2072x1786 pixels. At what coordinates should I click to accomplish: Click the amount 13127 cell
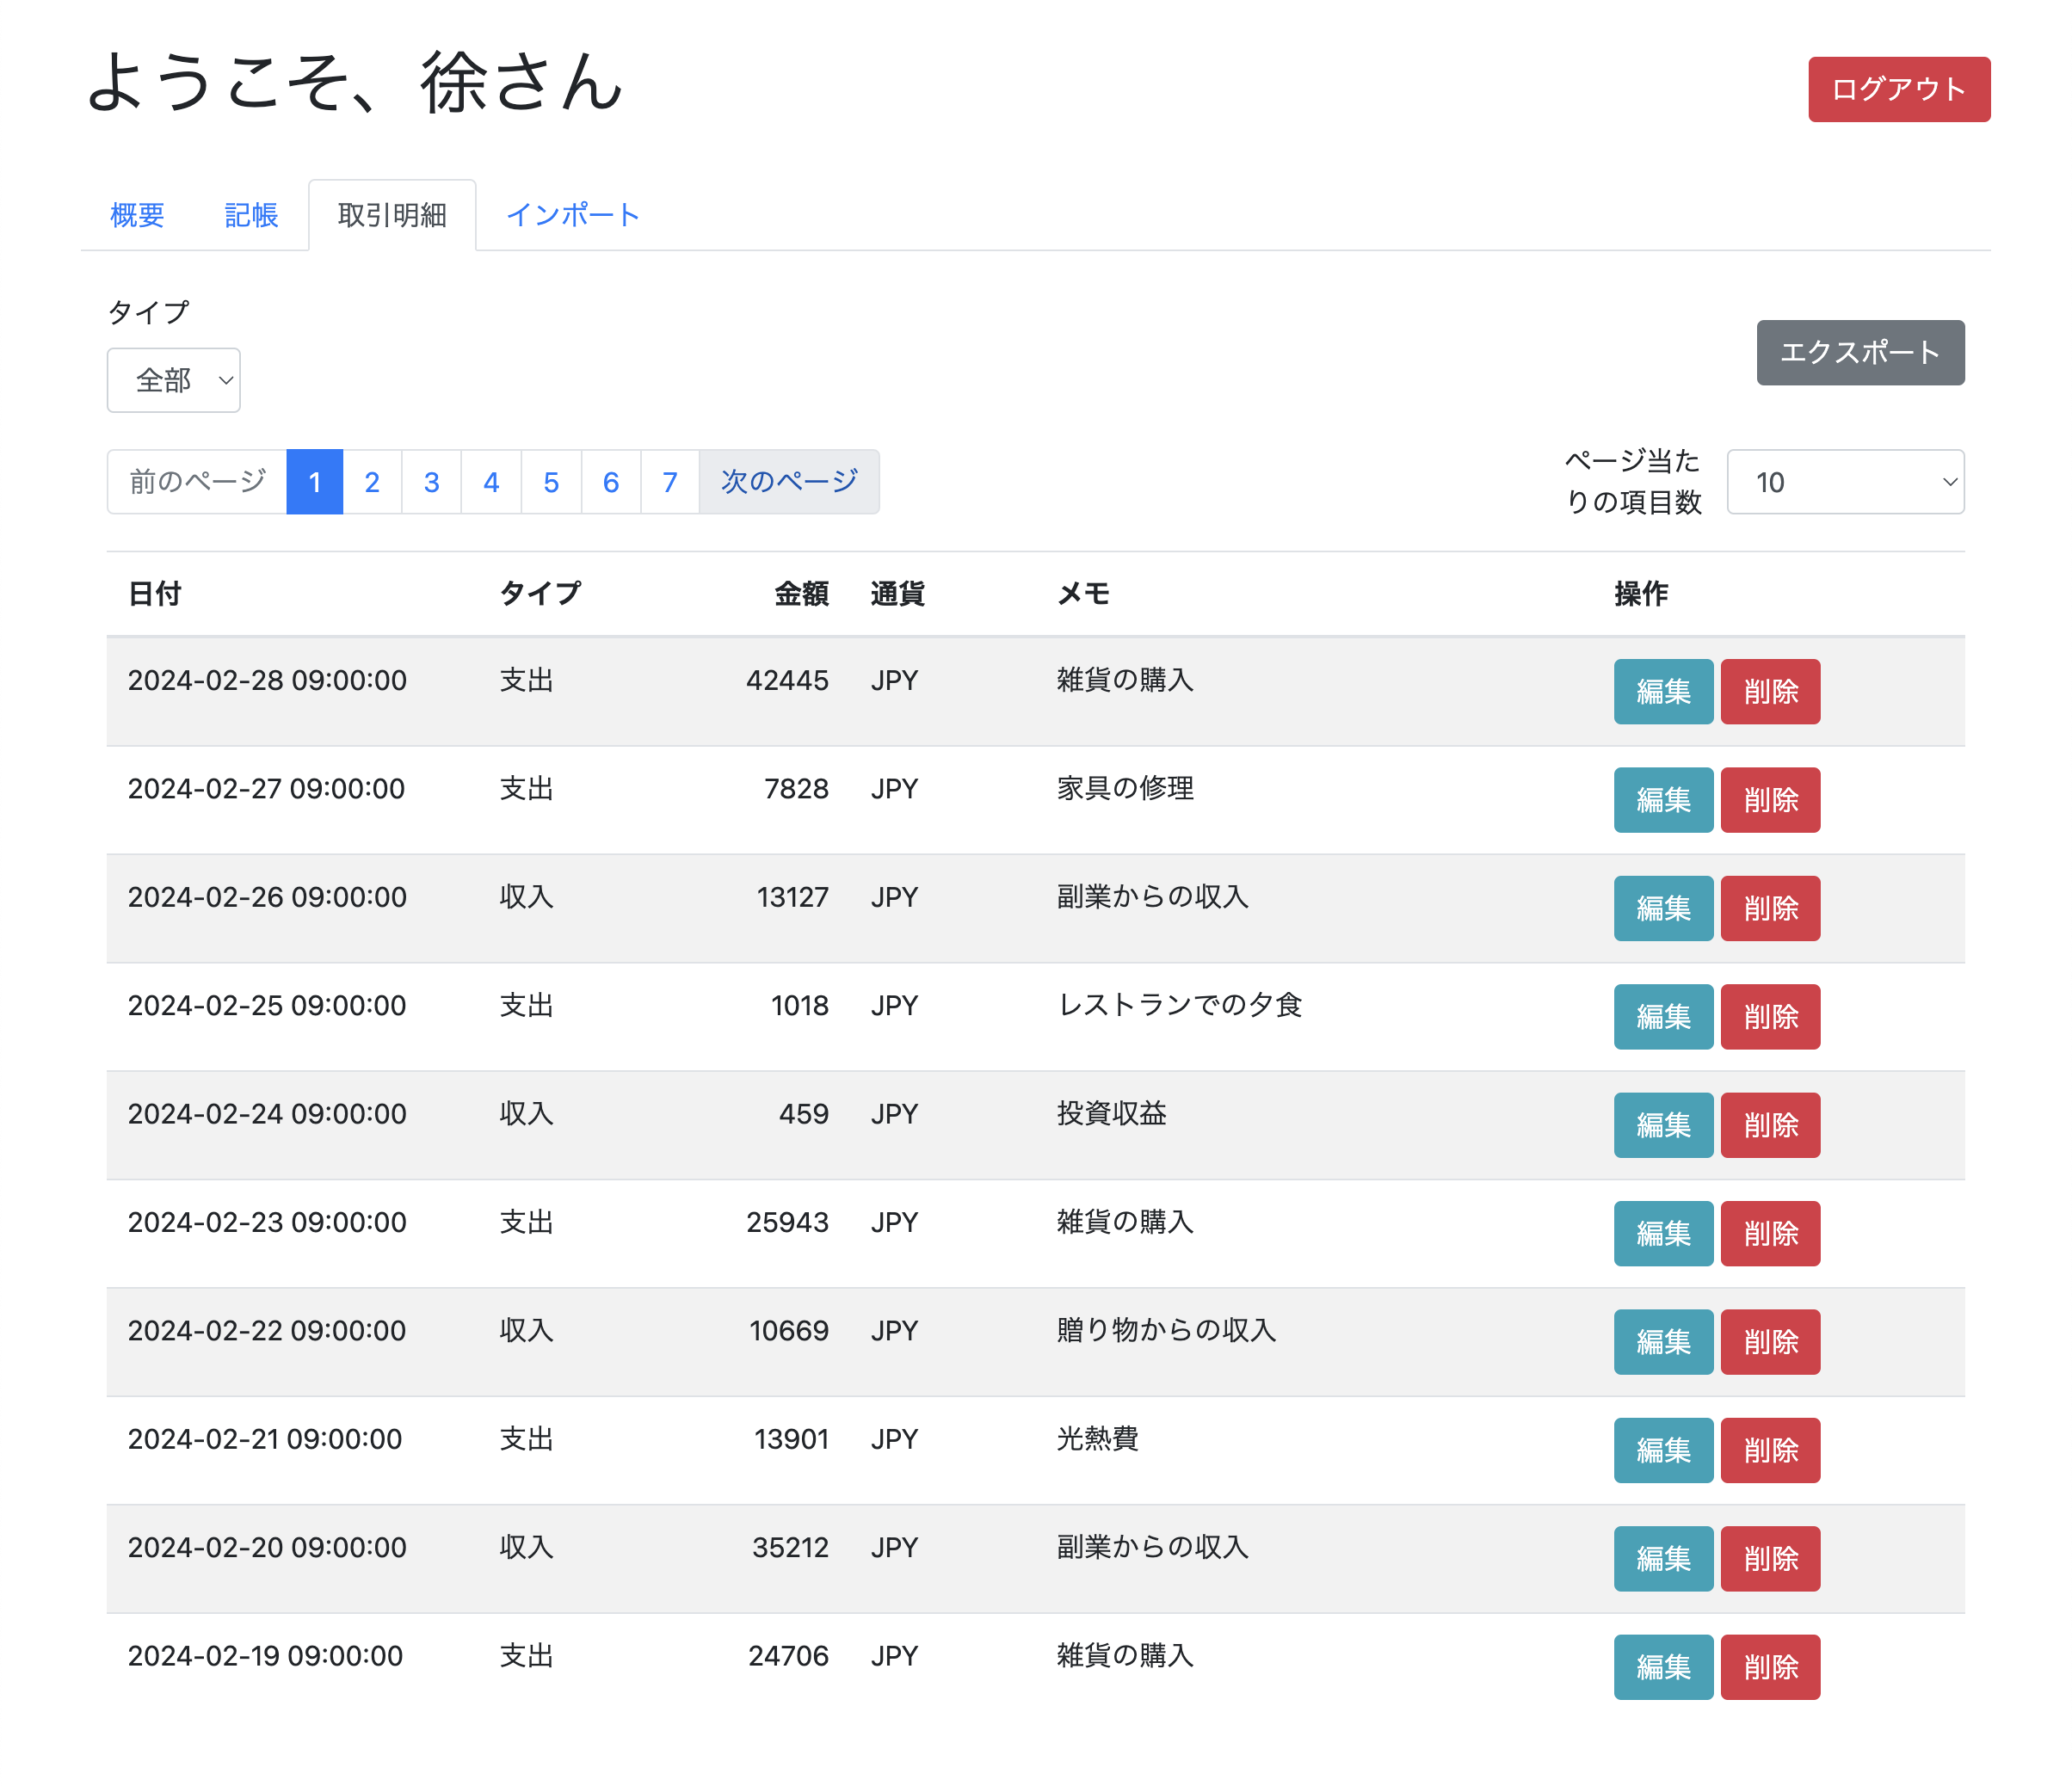click(792, 897)
